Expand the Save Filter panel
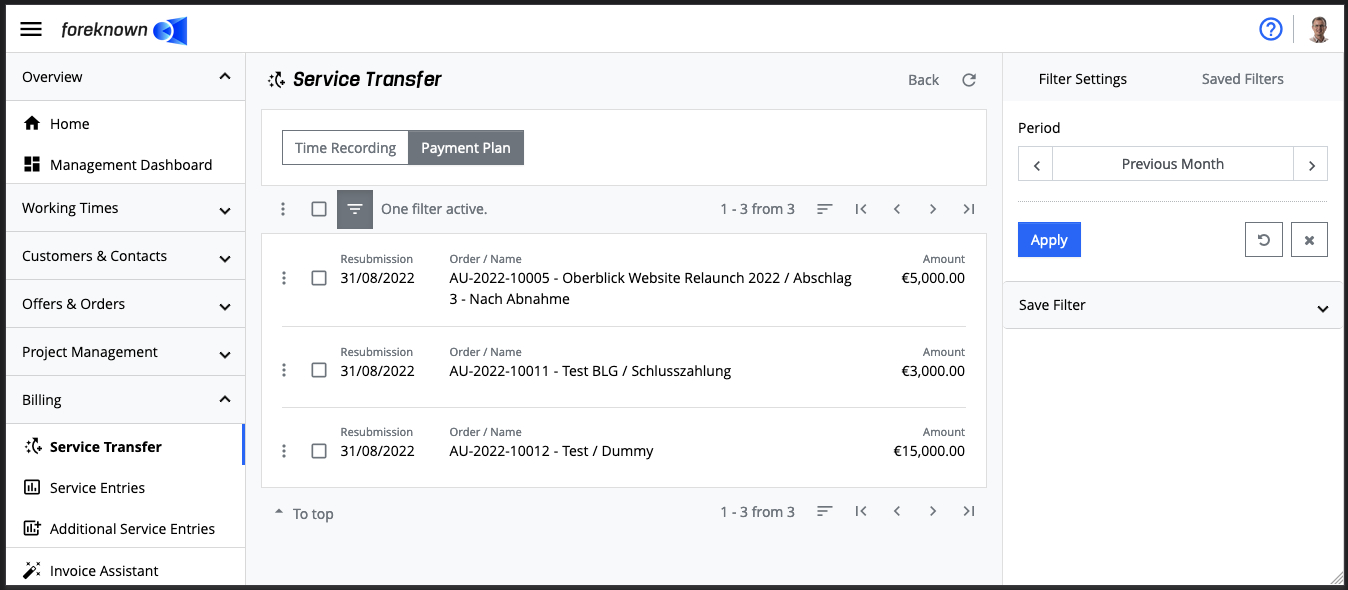Image resolution: width=1348 pixels, height=590 pixels. (x=1173, y=305)
